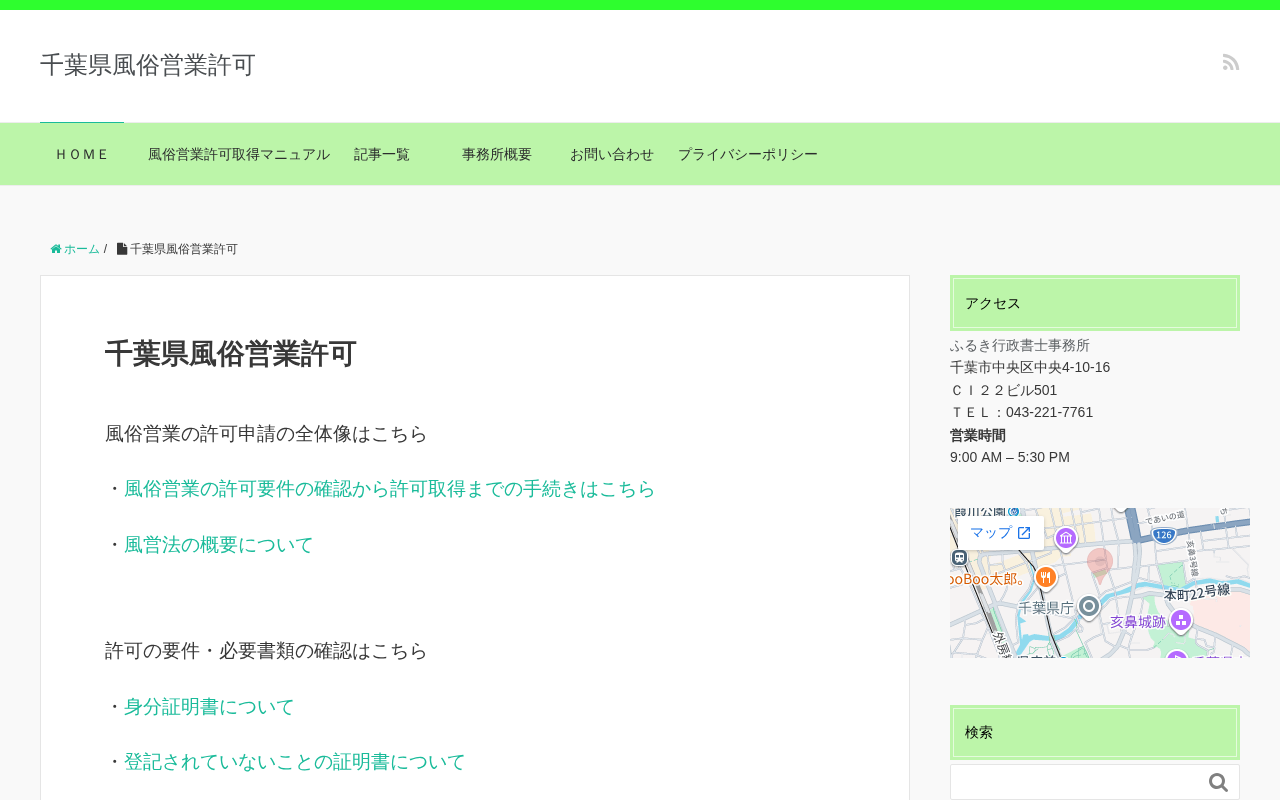This screenshot has width=1280, height=800.
Task: Open the お問い合わせ page
Action: coord(612,154)
